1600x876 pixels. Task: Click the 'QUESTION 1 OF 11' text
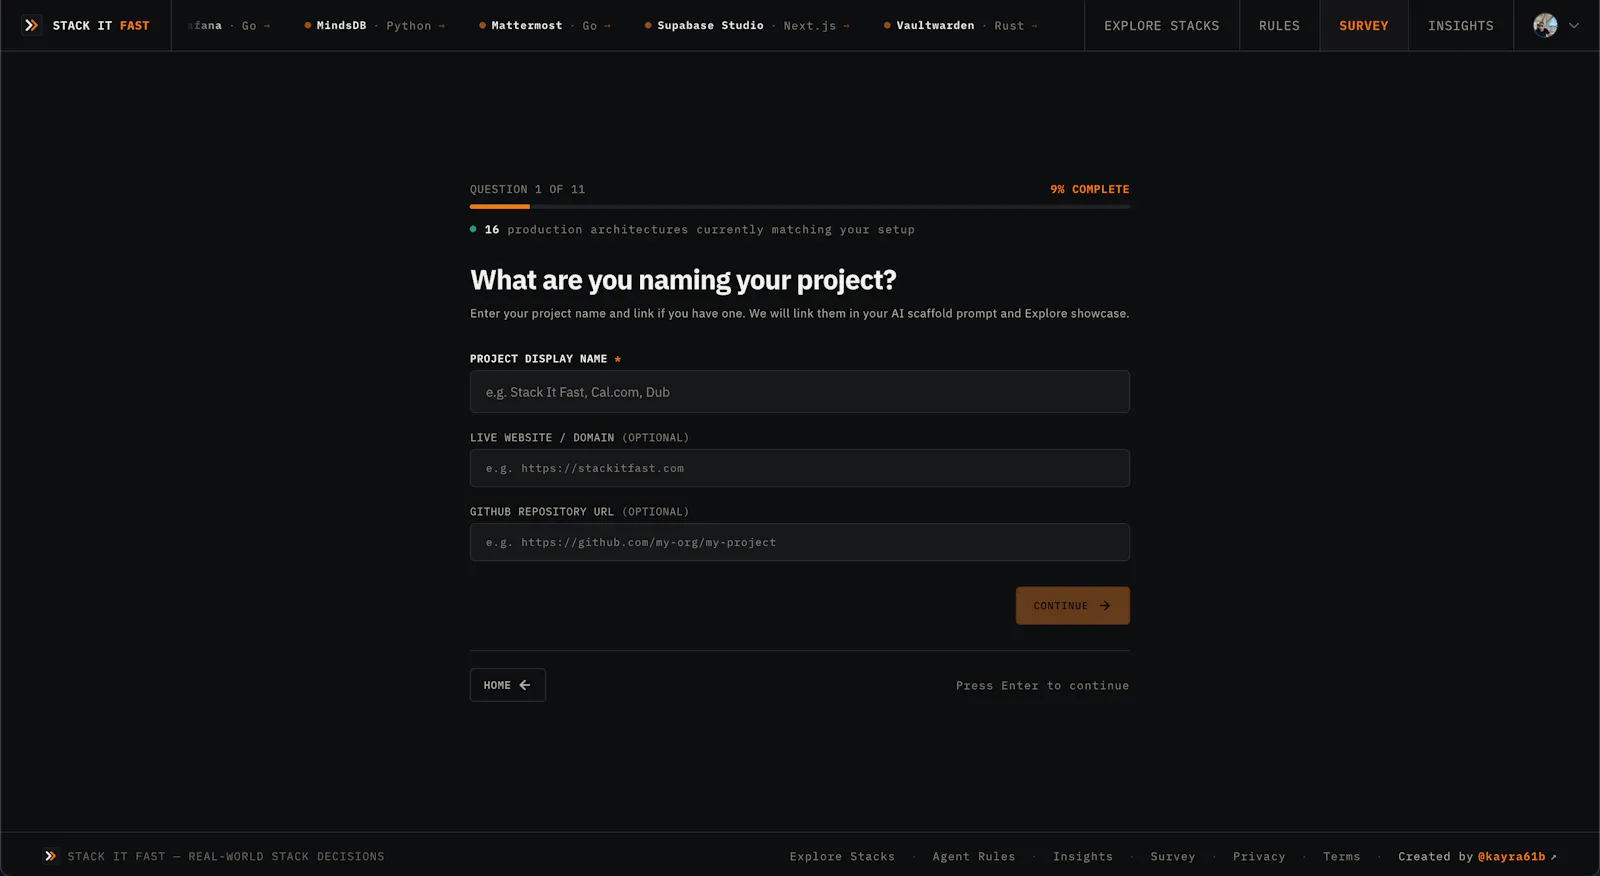528,189
